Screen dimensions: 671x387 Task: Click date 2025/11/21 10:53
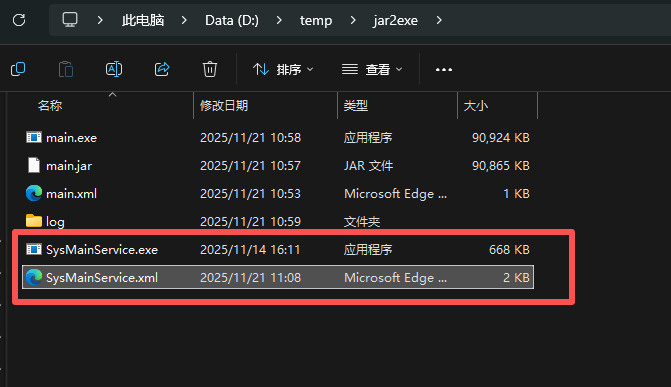pos(250,194)
